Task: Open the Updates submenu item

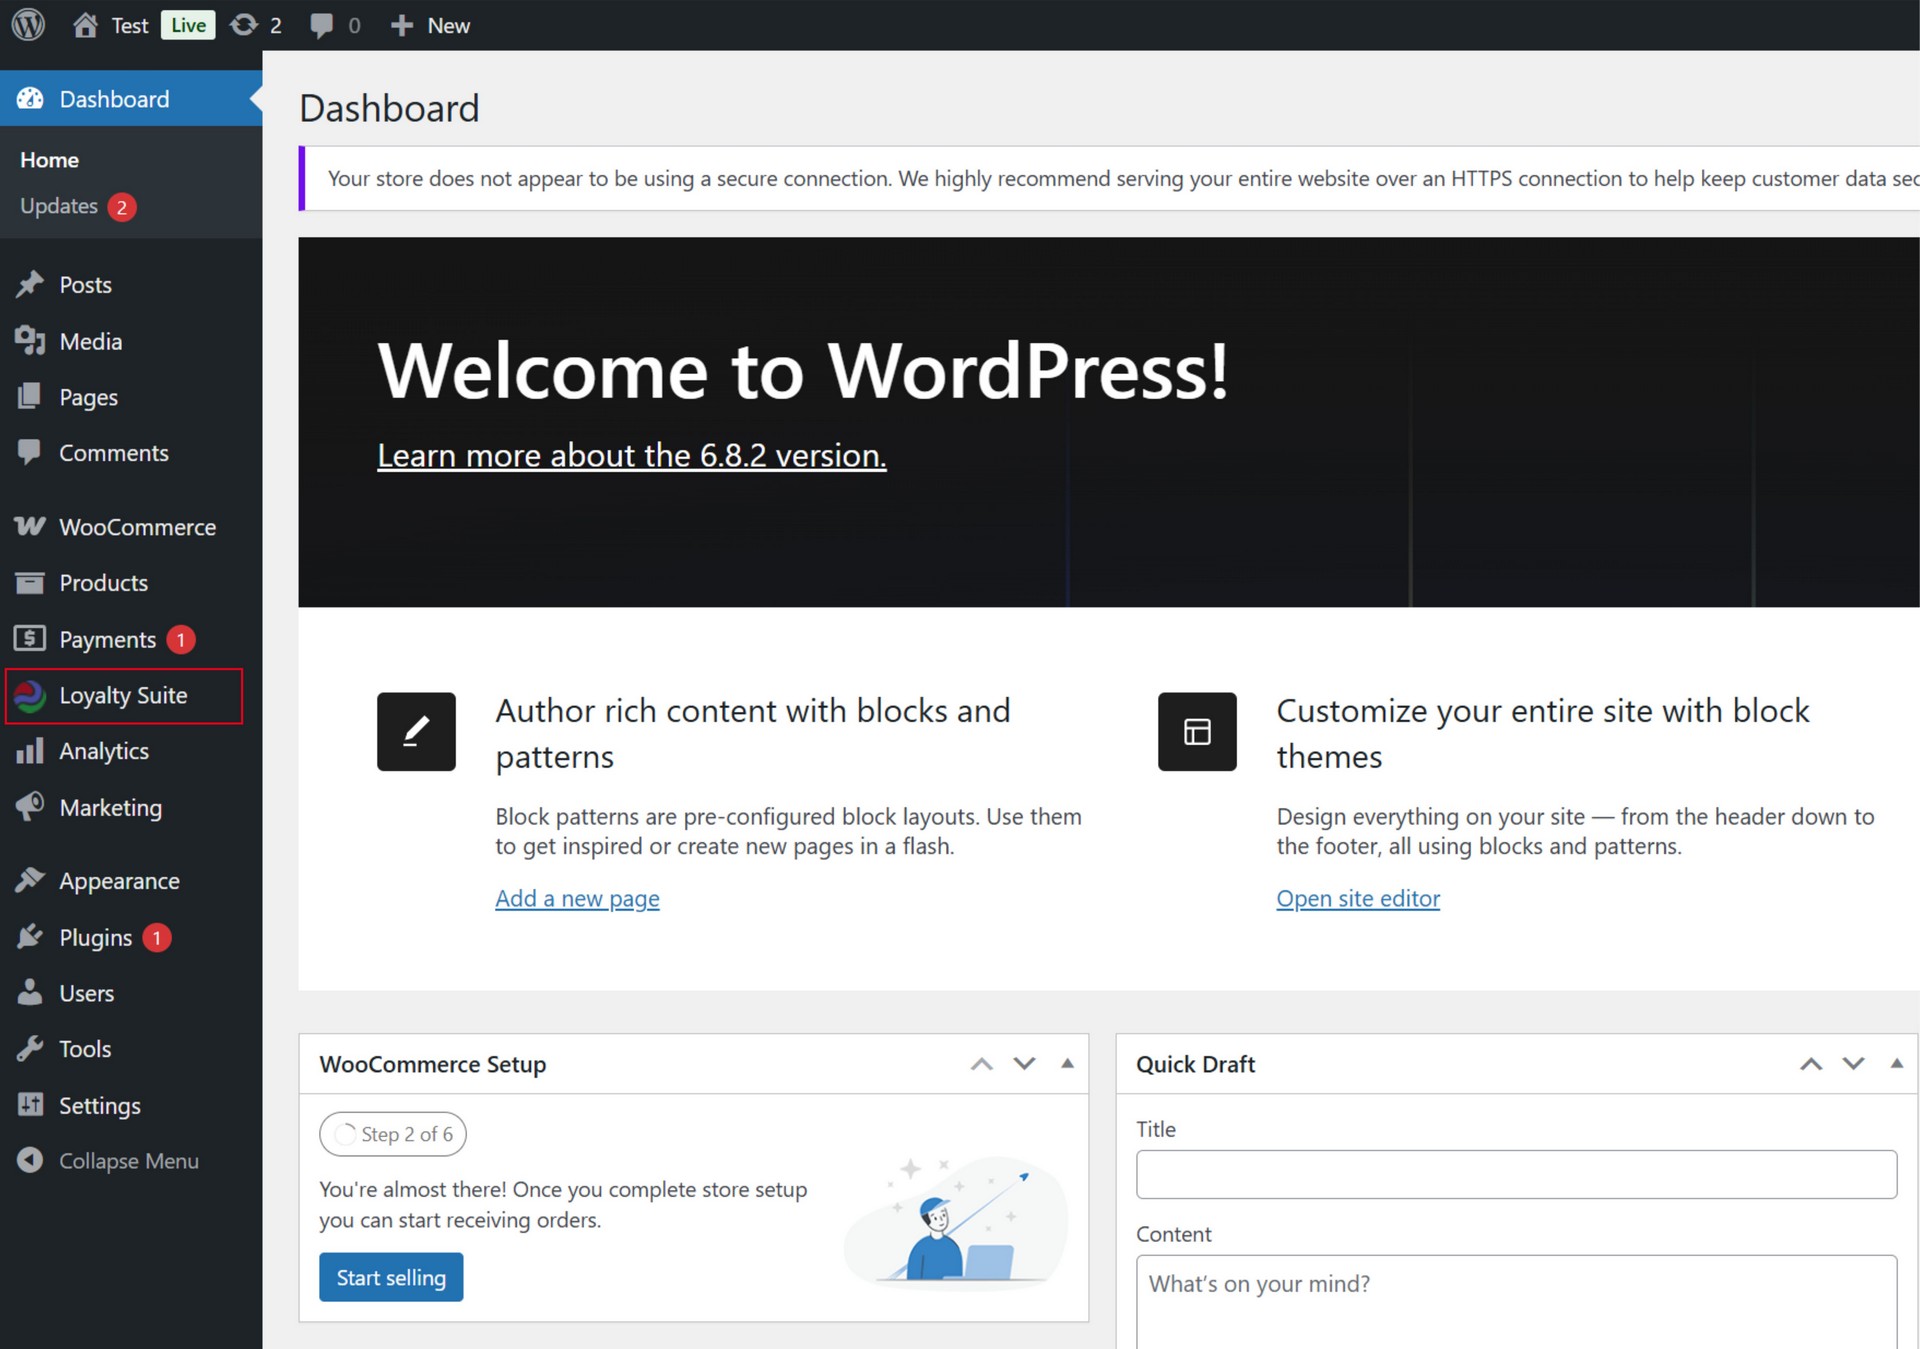Action: (x=59, y=206)
